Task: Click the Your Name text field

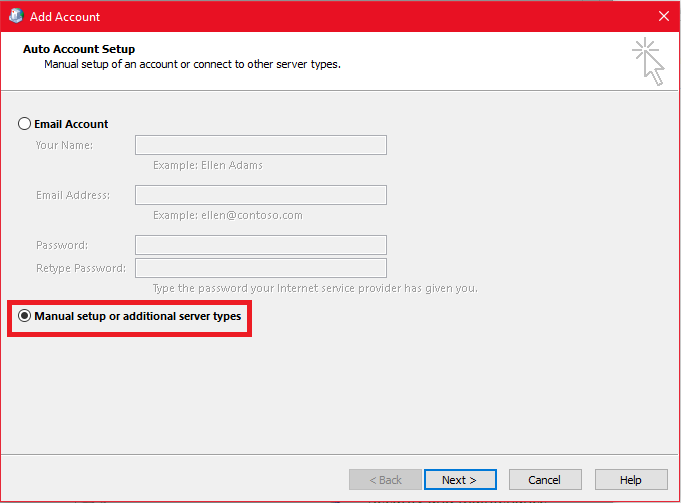Action: pos(260,145)
